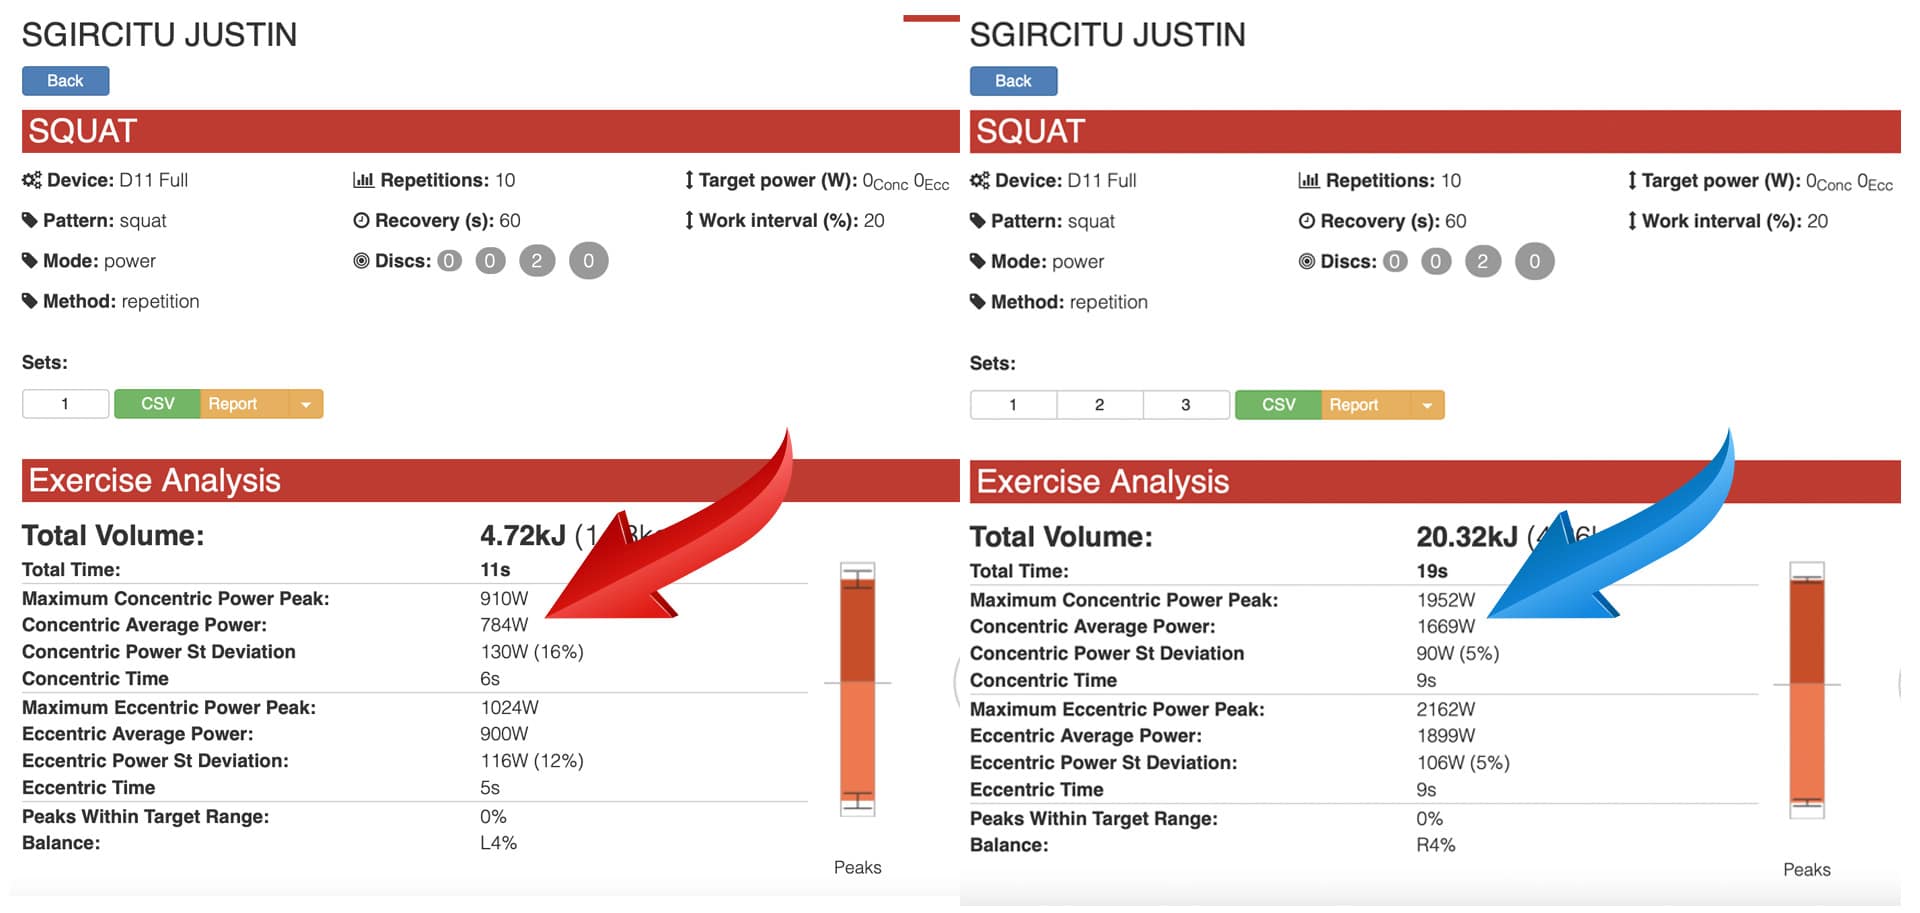Select set 1 tab in left panel
This screenshot has height=913, width=1920.
[x=65, y=404]
